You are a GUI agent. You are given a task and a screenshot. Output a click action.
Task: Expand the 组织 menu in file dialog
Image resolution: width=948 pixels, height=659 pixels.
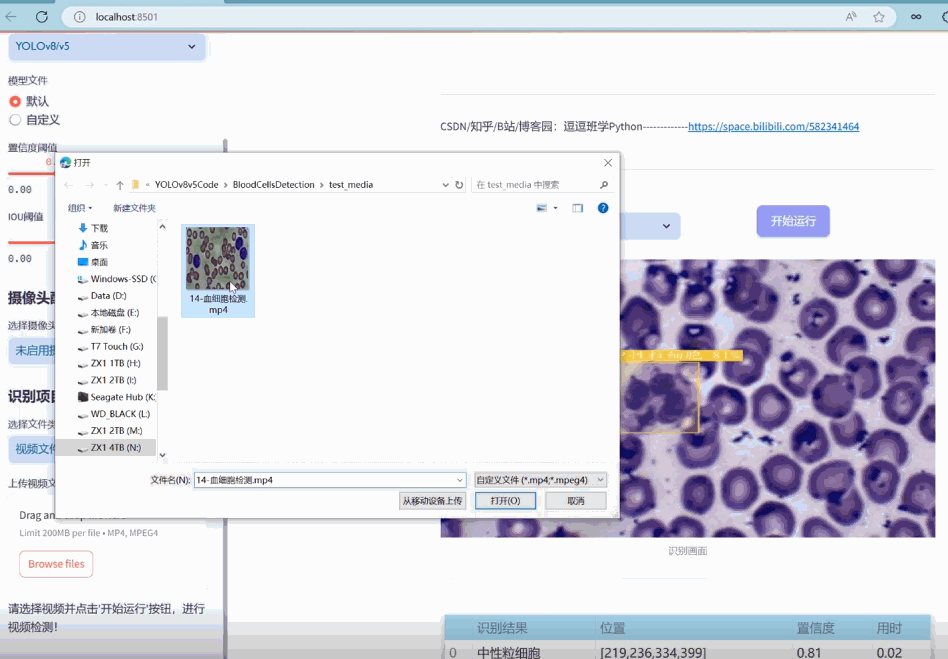(x=80, y=208)
